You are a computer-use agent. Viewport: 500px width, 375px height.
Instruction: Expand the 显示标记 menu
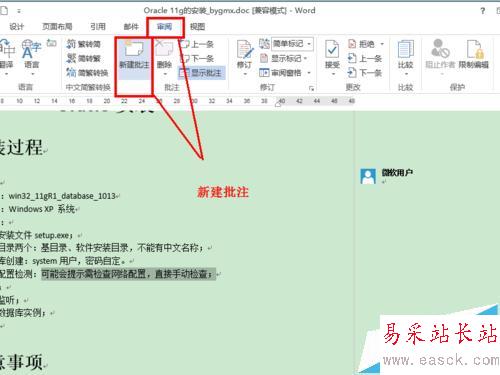283,58
